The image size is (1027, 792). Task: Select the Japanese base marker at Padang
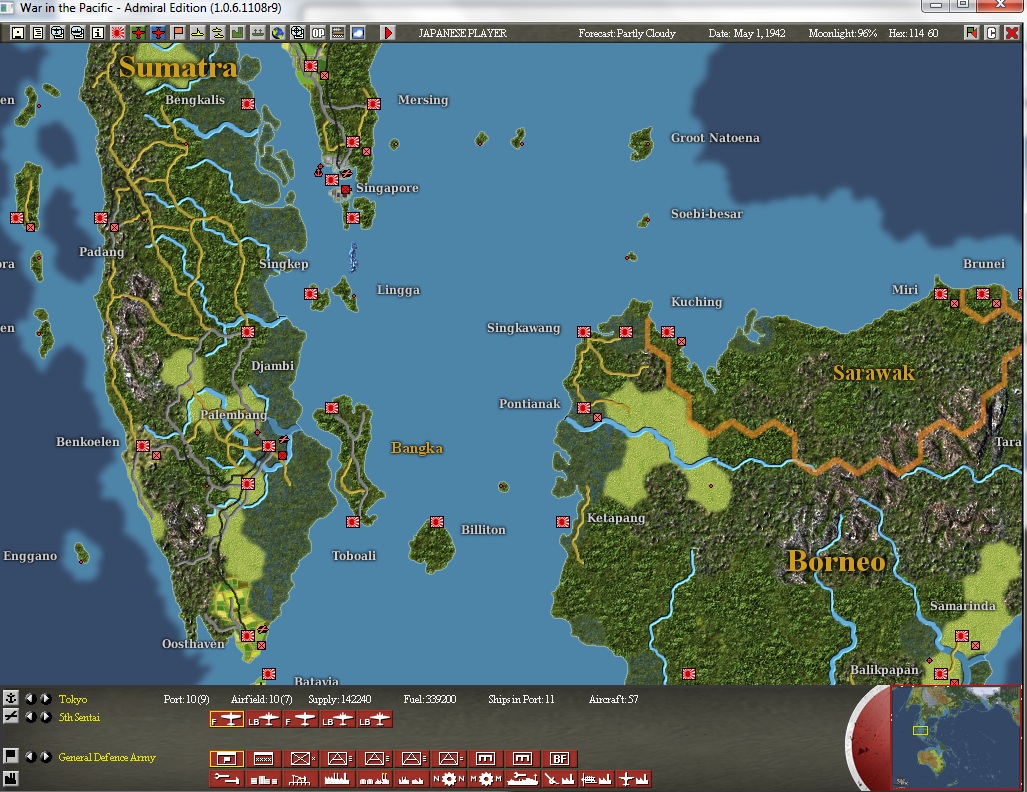click(x=101, y=218)
